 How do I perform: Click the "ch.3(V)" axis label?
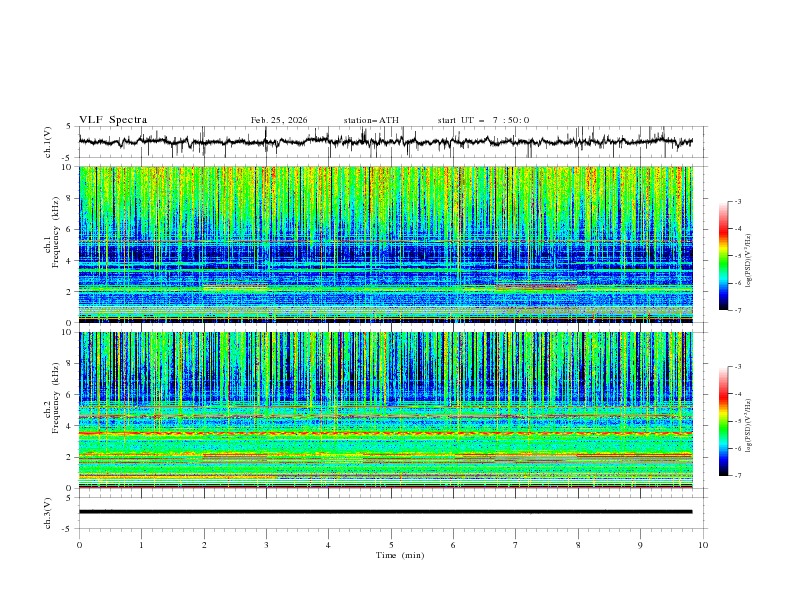(48, 513)
